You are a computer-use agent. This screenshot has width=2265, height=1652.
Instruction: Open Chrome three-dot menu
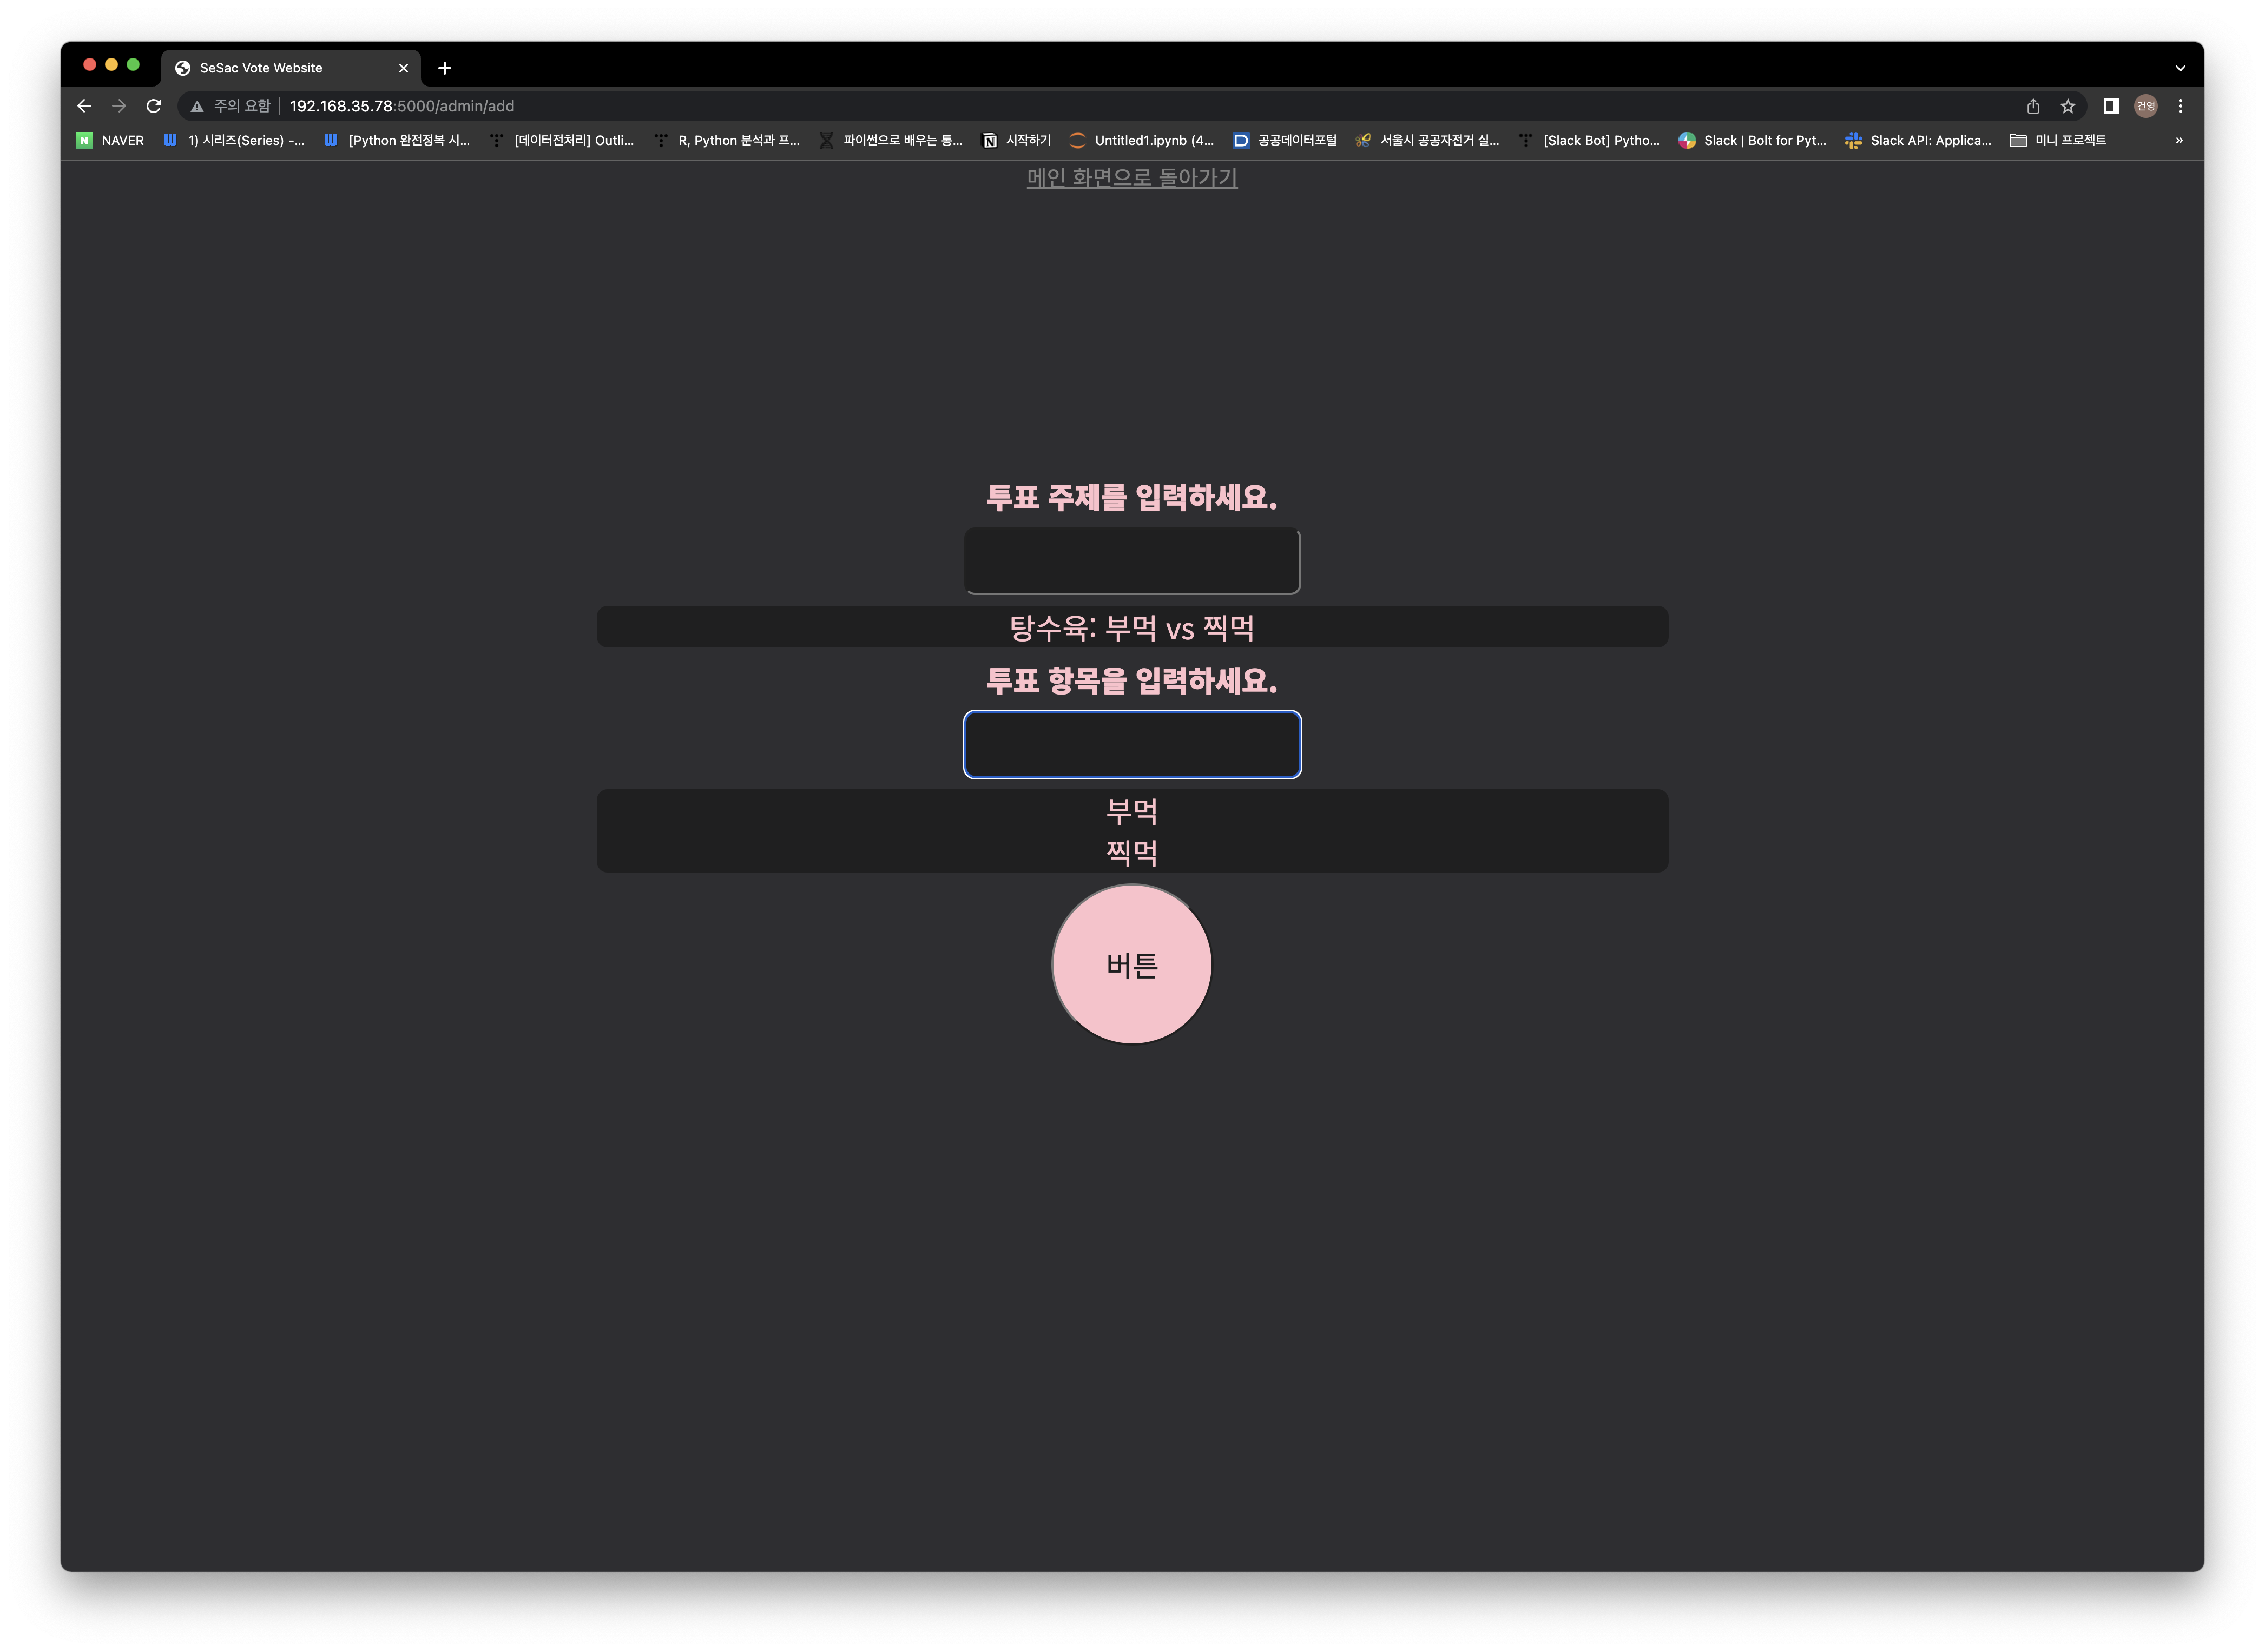pyautogui.click(x=2180, y=106)
